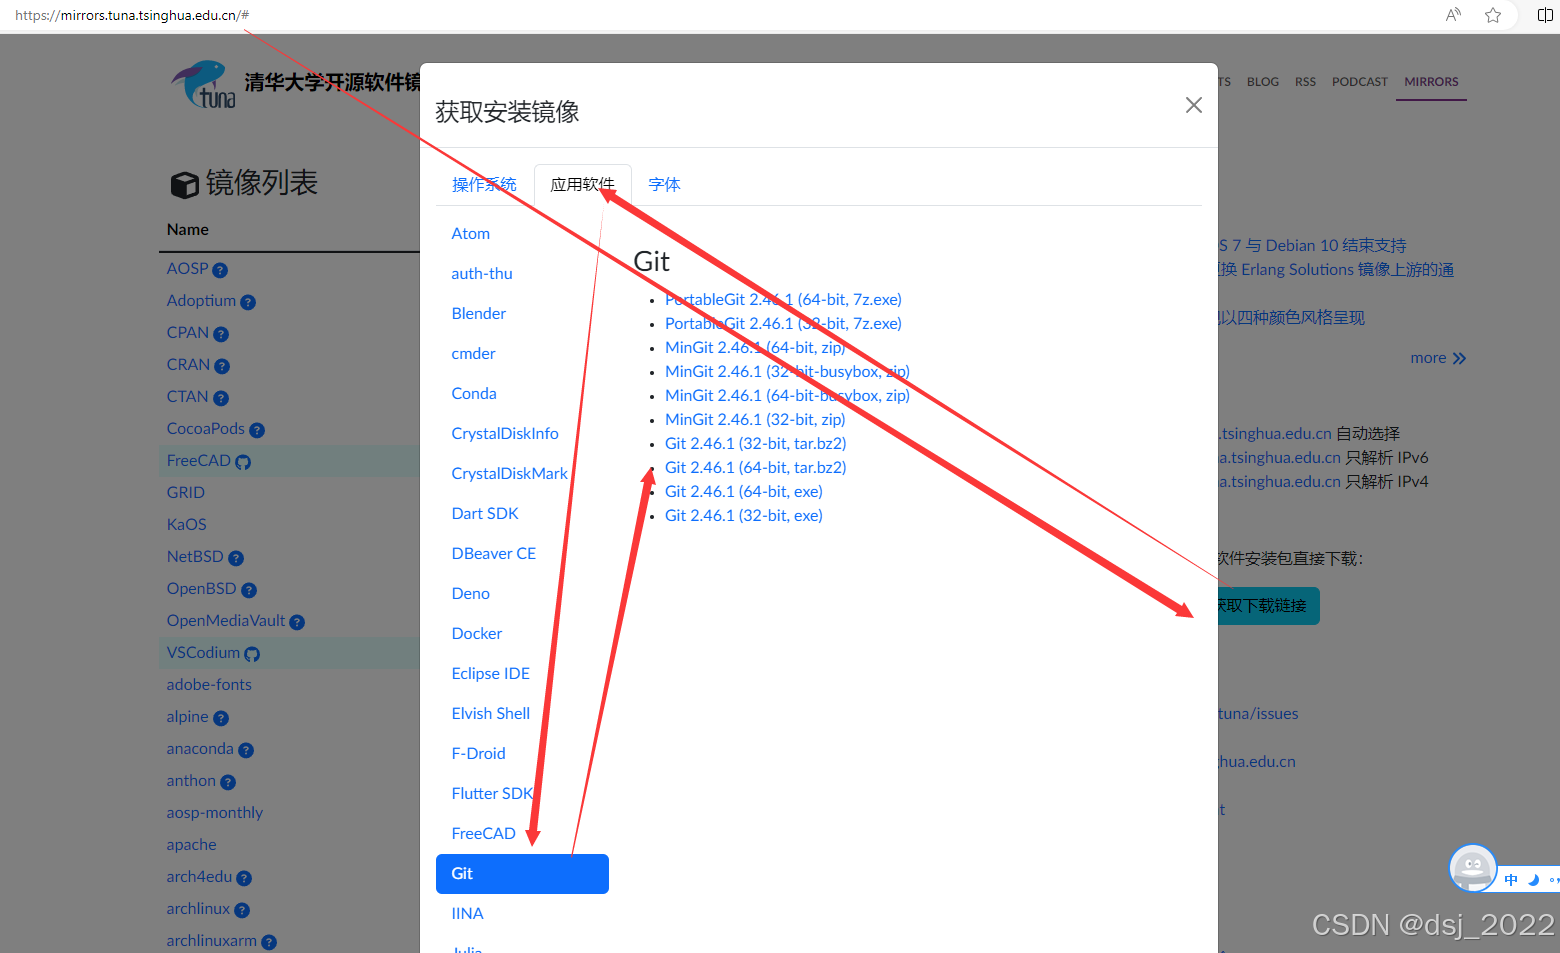Download Git 2.46.1 64-bit tar.bz2
The image size is (1560, 953).
(x=755, y=467)
